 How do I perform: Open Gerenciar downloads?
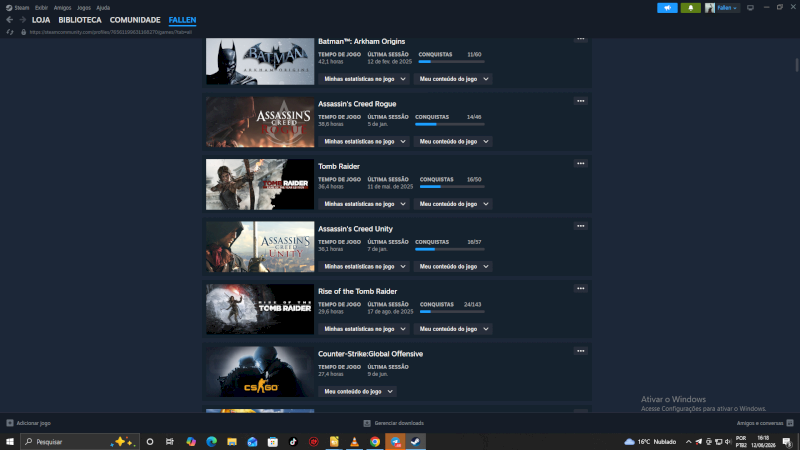[x=393, y=423]
